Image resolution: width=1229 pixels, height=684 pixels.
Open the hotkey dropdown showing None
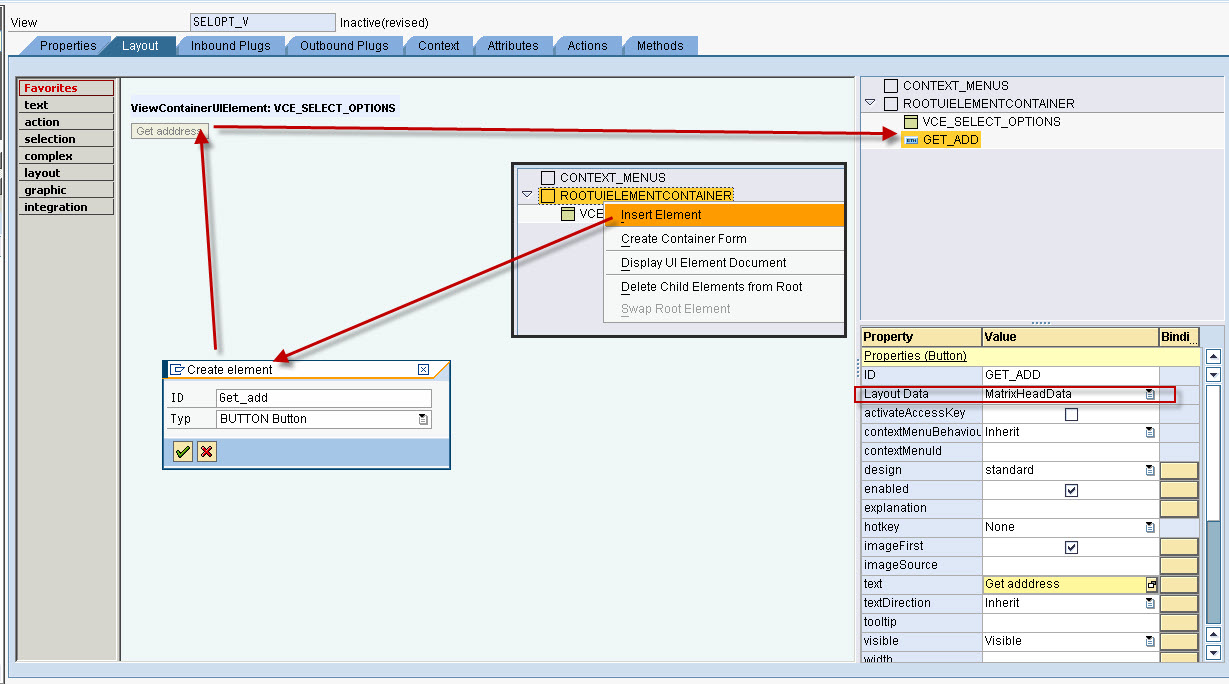point(1150,527)
